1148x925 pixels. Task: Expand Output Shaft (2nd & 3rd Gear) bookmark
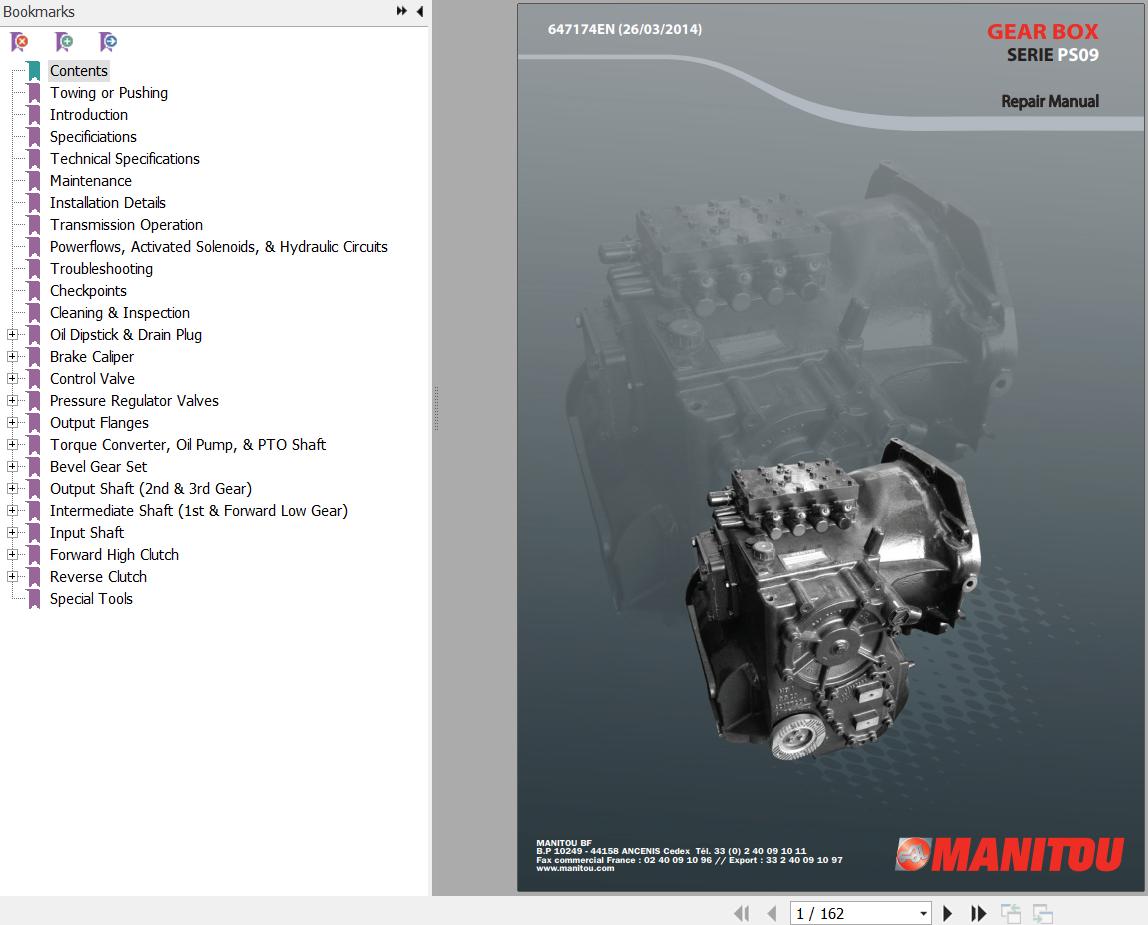[12, 488]
